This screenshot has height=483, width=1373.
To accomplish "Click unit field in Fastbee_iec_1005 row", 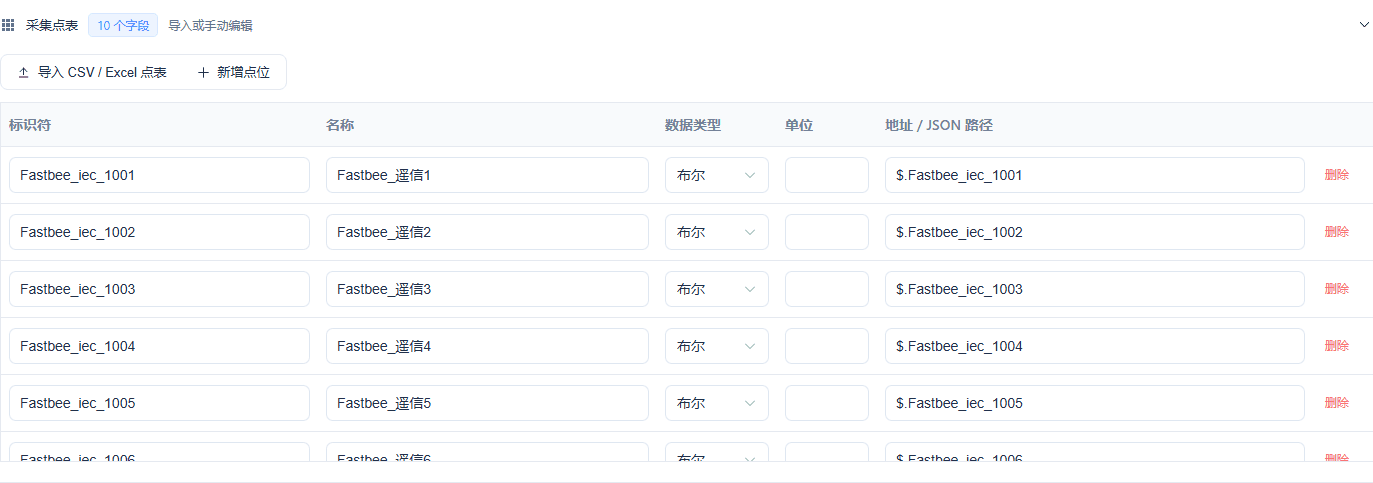I will click(827, 403).
